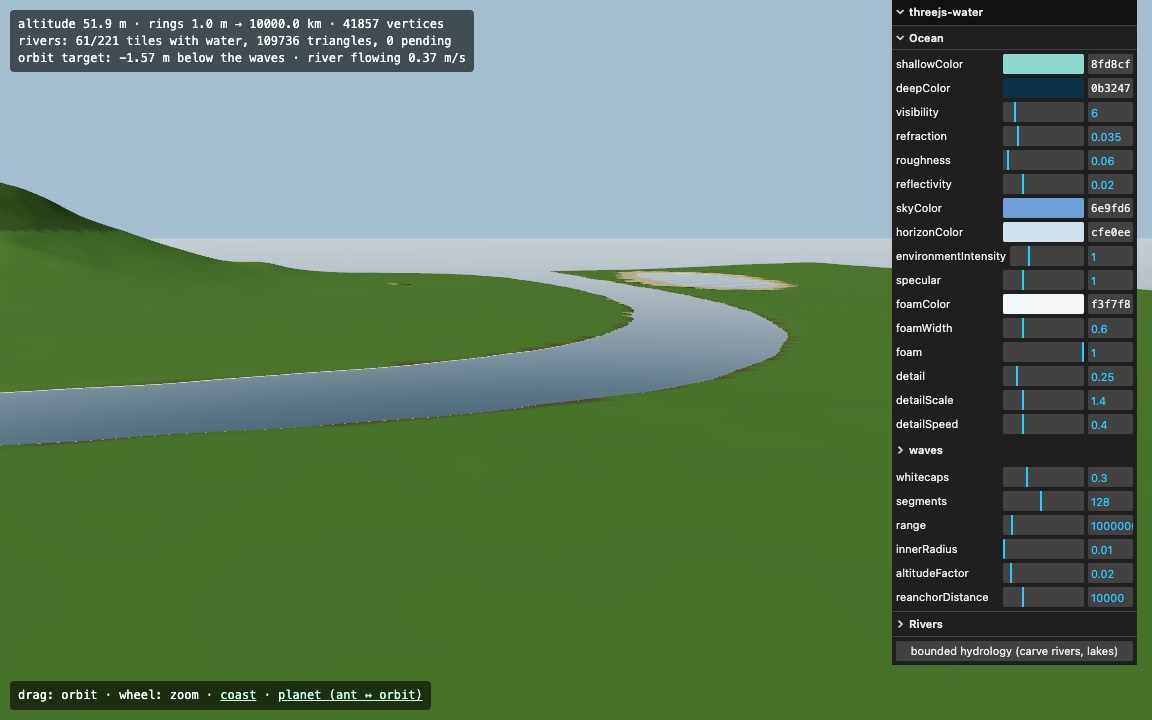Click the foamColor hex field f3f7f8
This screenshot has width=1152, height=720.
tap(1110, 304)
